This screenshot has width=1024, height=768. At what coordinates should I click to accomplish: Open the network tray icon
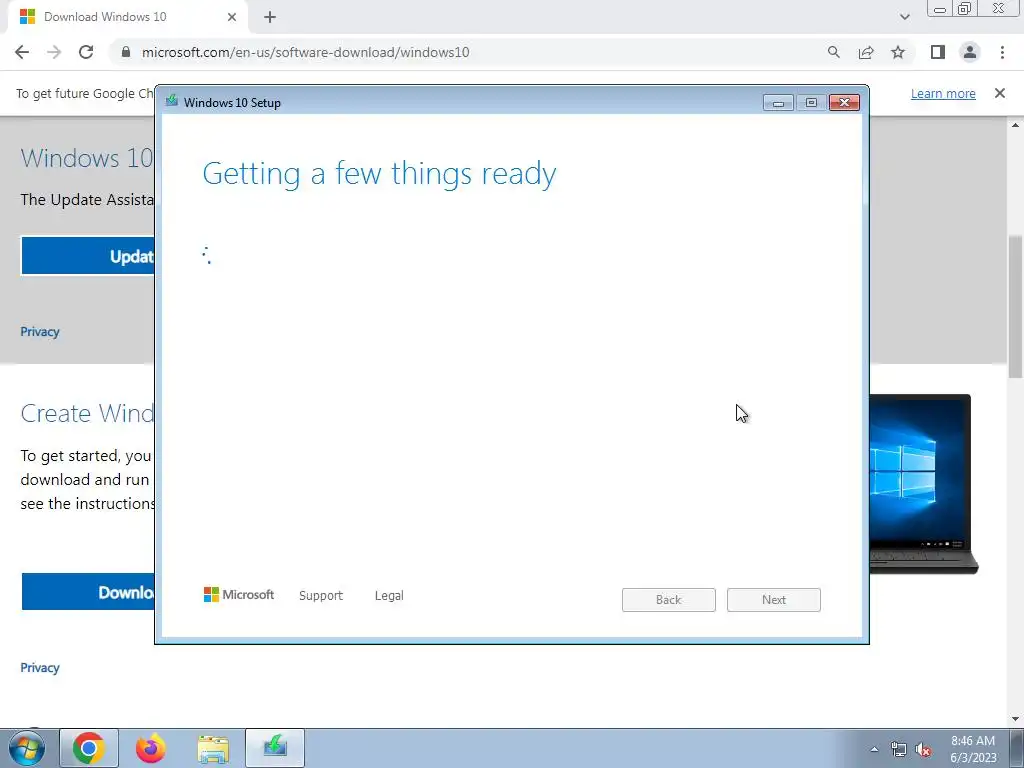[x=899, y=750]
